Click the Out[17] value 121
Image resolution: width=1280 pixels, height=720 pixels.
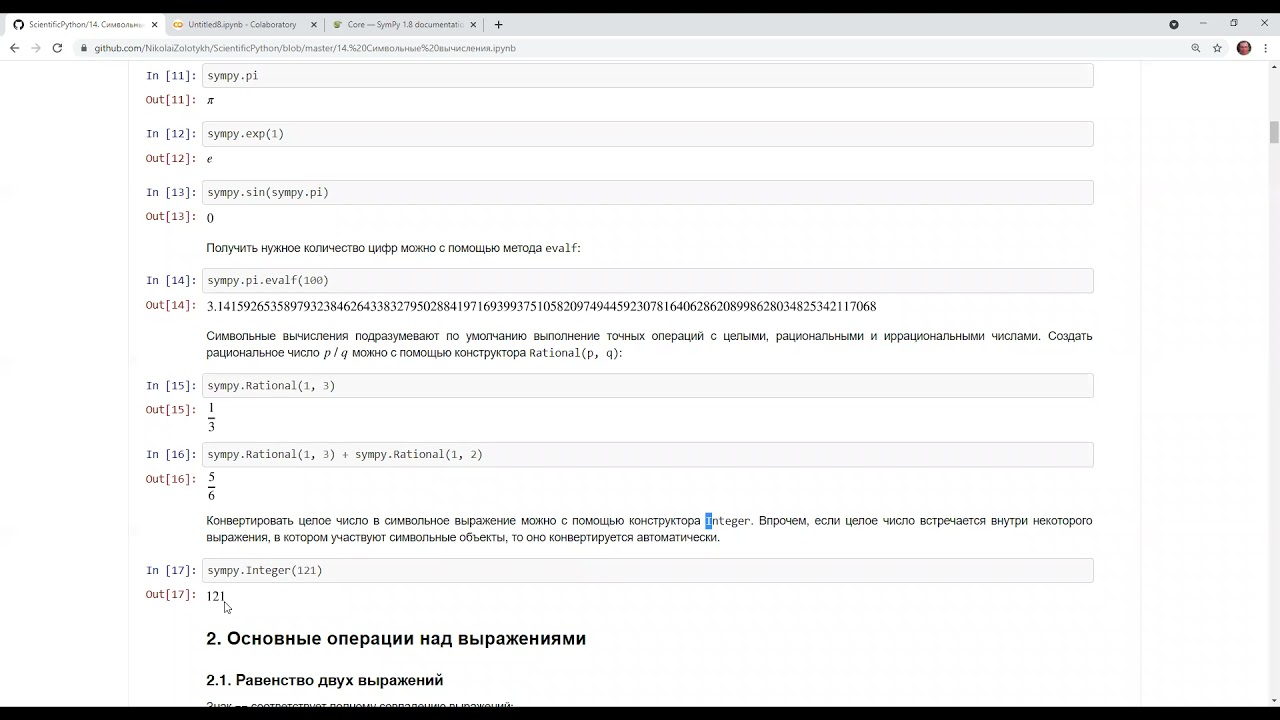pos(216,596)
